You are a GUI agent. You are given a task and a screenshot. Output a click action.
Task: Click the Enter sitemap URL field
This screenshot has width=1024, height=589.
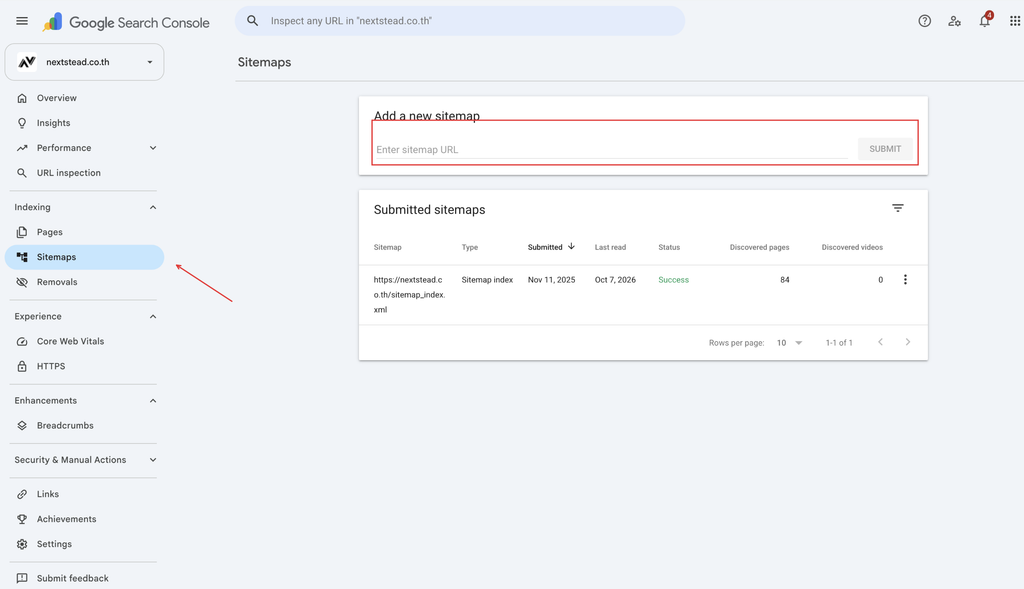coord(611,150)
